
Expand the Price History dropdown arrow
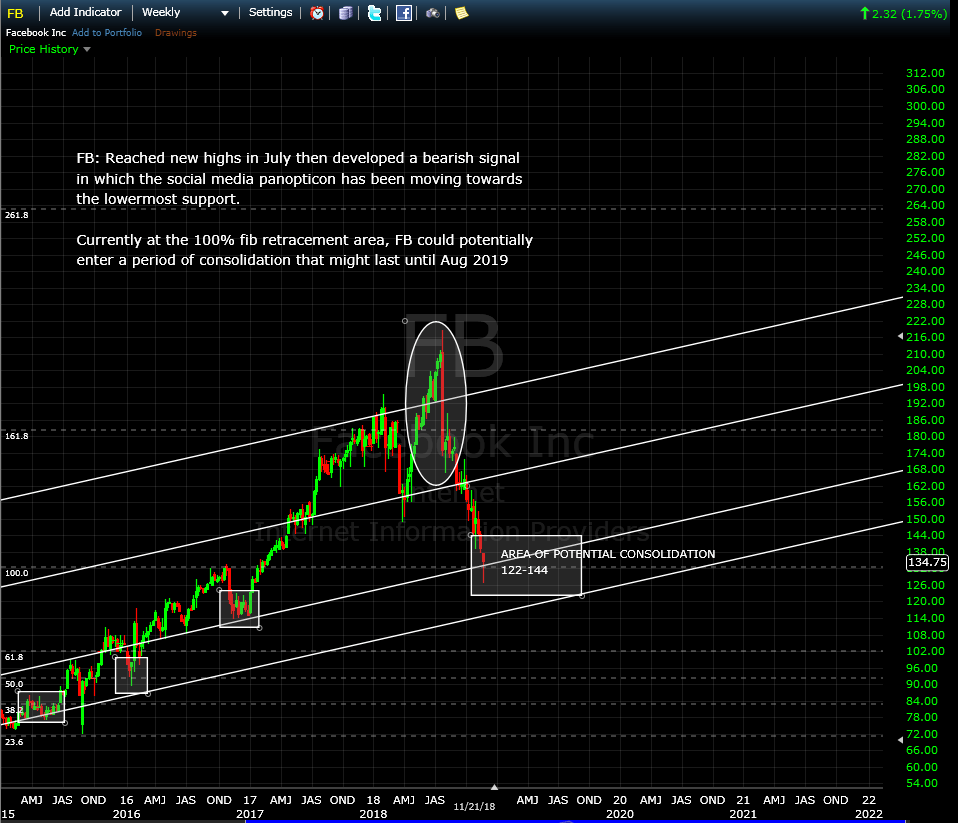point(87,49)
